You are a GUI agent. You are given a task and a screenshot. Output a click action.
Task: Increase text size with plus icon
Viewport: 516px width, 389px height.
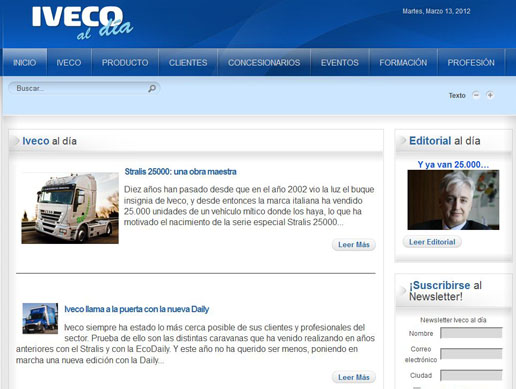click(x=490, y=95)
